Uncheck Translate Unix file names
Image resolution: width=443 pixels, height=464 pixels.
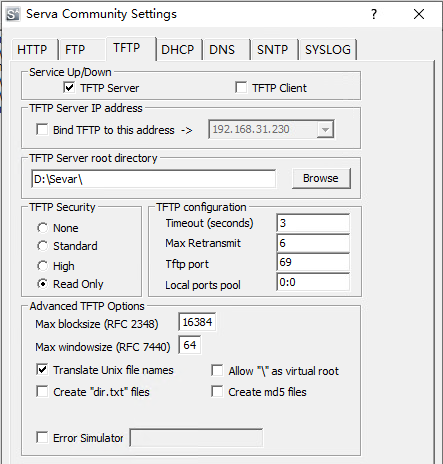pyautogui.click(x=42, y=370)
